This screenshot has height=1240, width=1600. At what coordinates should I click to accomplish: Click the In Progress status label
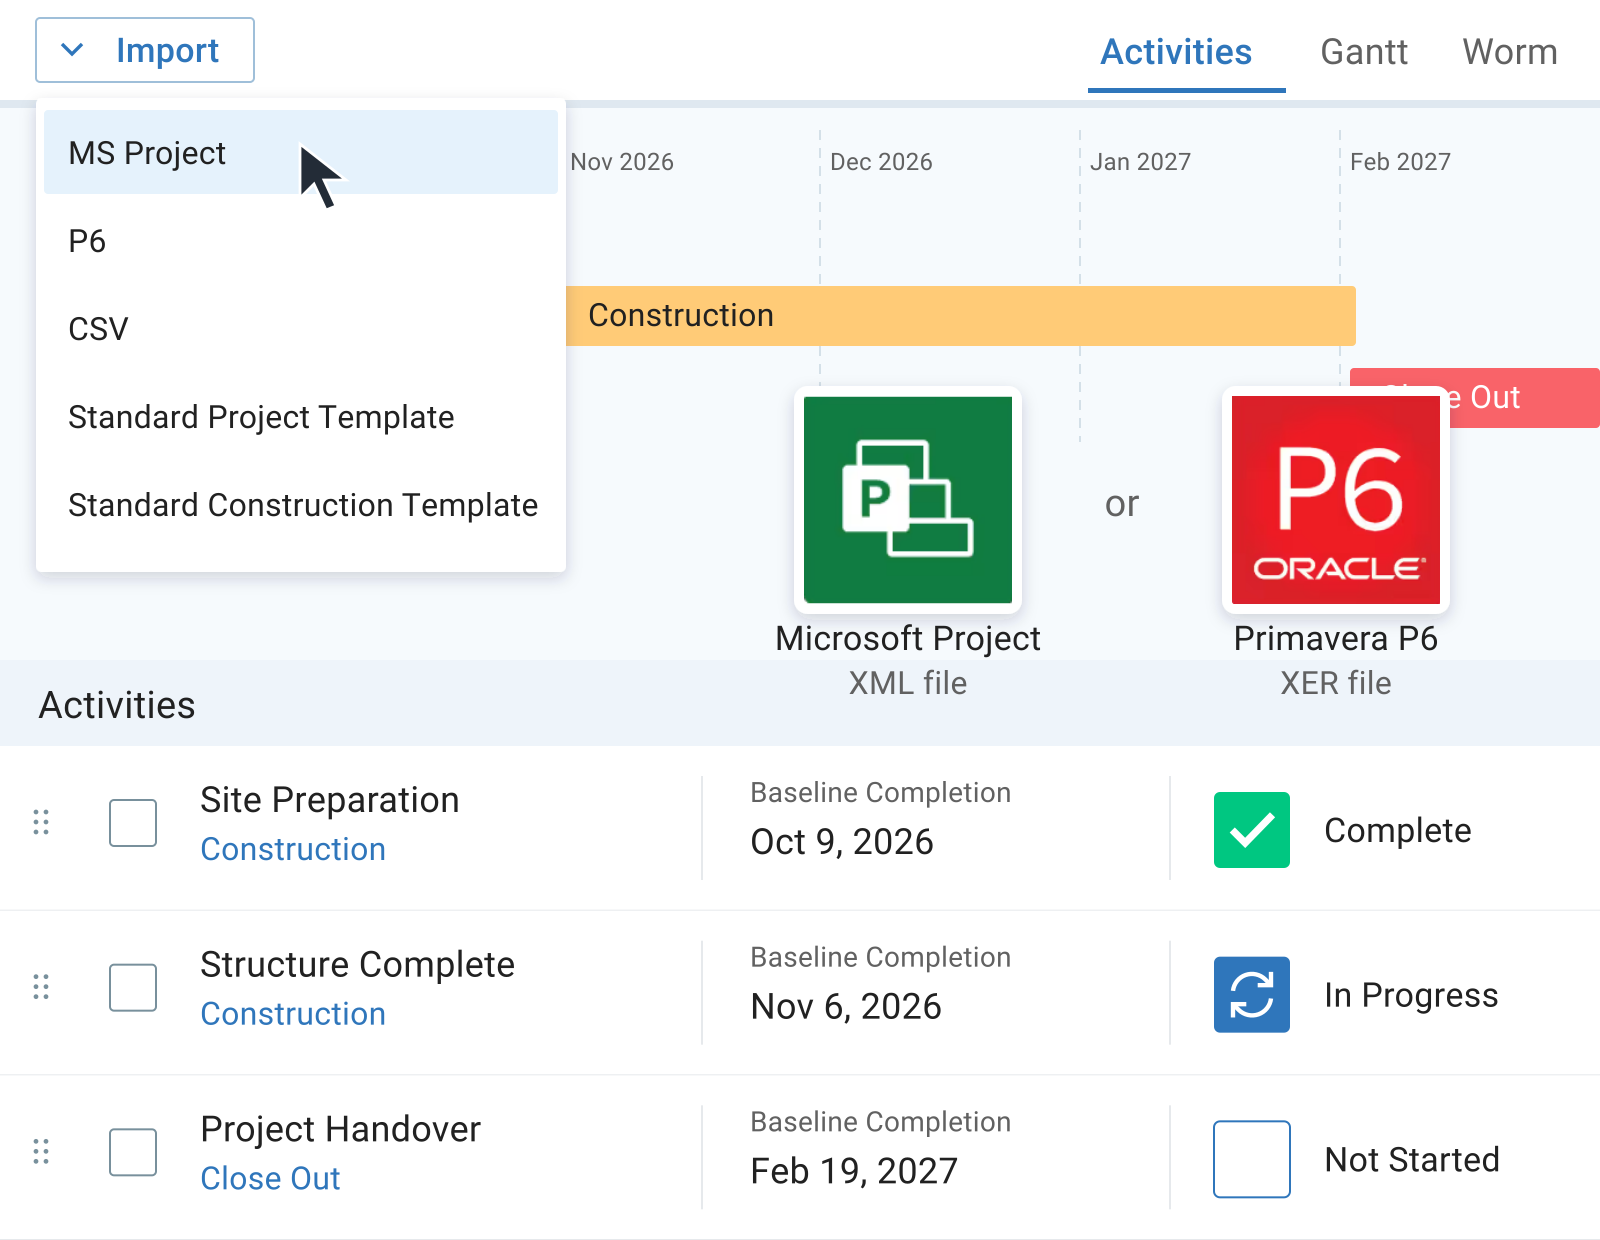tap(1411, 995)
